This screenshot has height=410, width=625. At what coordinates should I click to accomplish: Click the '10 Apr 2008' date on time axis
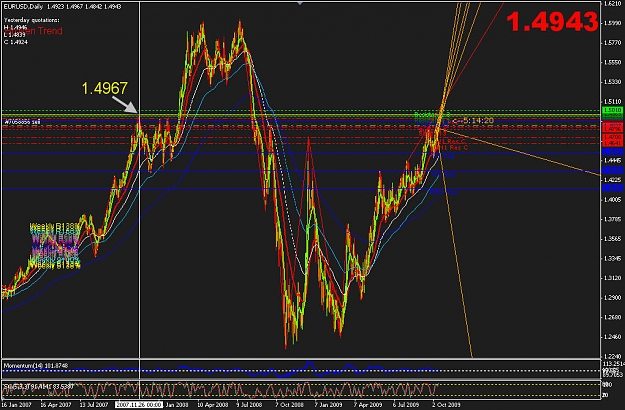[212, 405]
